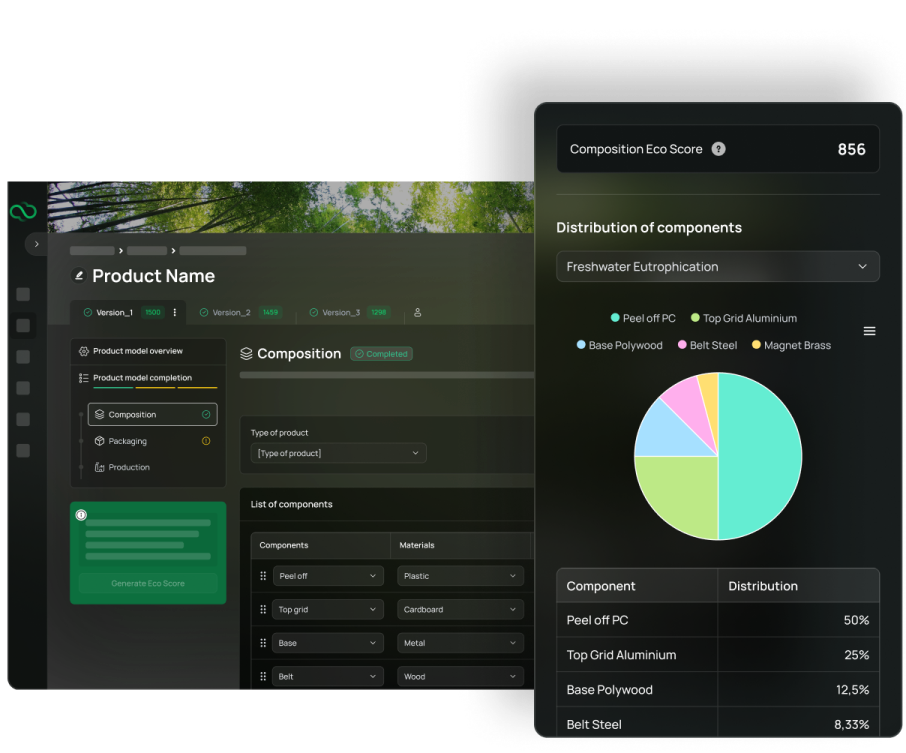This screenshot has height=753, width=906.
Task: Switch to the Version_2 tab
Action: pyautogui.click(x=232, y=312)
